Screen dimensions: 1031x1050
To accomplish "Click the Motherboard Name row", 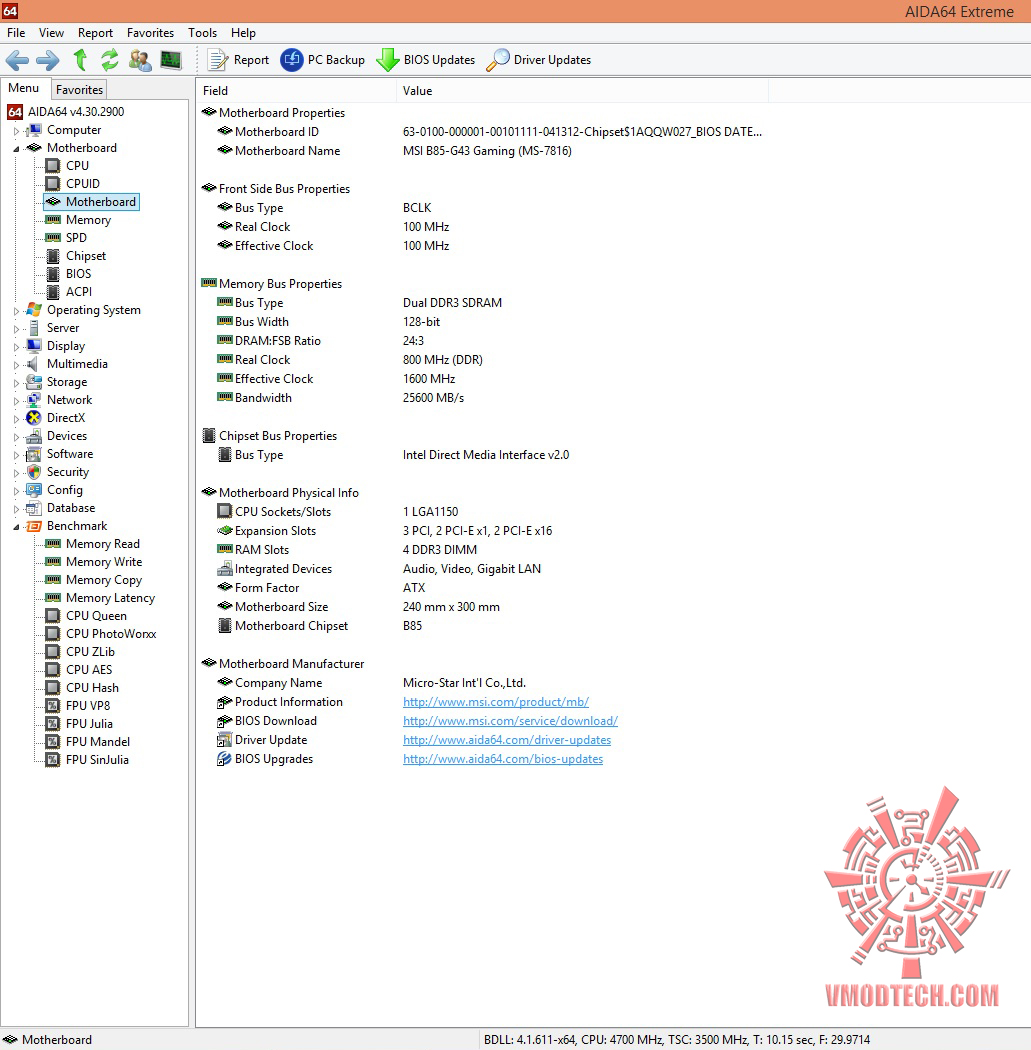I will point(482,151).
